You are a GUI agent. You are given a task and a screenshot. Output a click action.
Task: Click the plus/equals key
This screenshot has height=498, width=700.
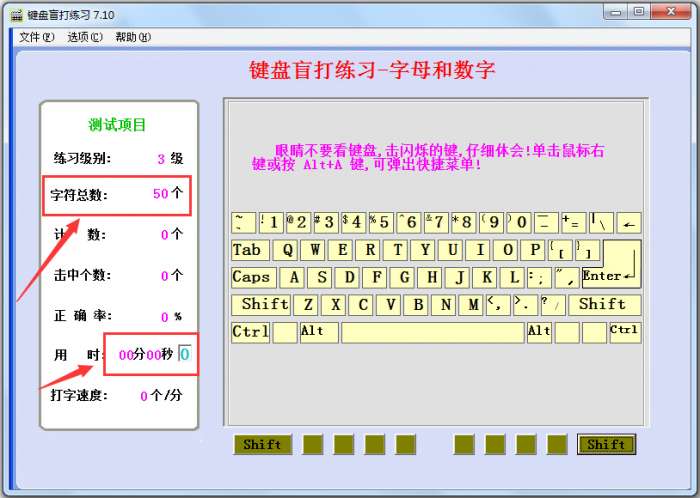(574, 223)
